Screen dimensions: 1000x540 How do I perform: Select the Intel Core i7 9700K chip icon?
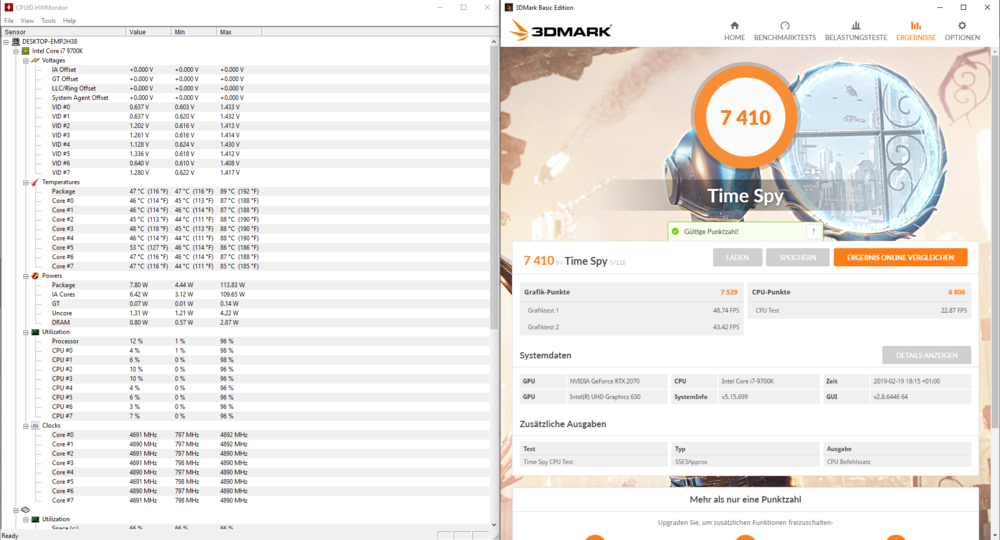pos(26,50)
